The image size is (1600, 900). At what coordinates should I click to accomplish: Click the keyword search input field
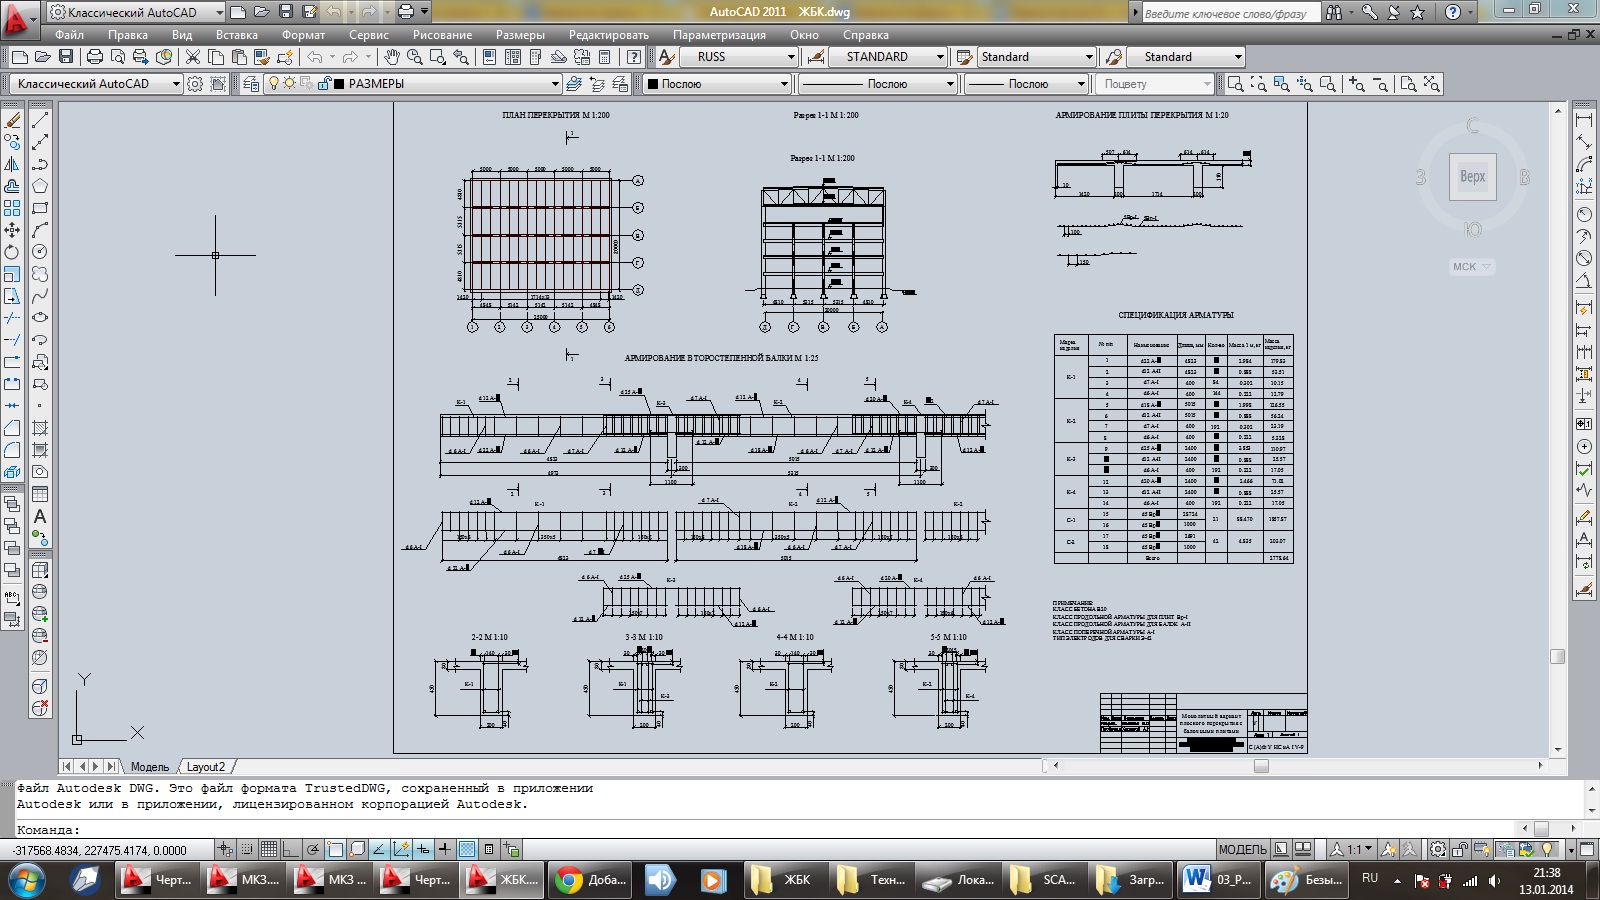click(1231, 13)
